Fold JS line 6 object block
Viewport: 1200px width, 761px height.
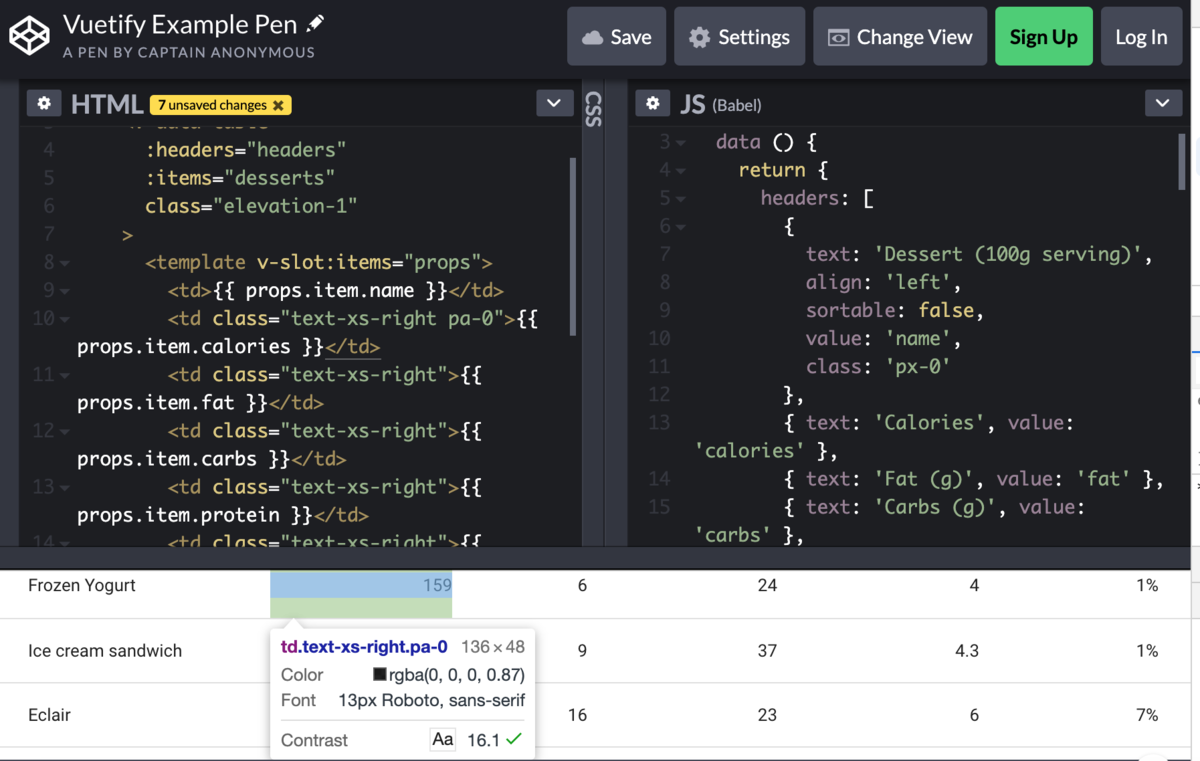coord(681,228)
